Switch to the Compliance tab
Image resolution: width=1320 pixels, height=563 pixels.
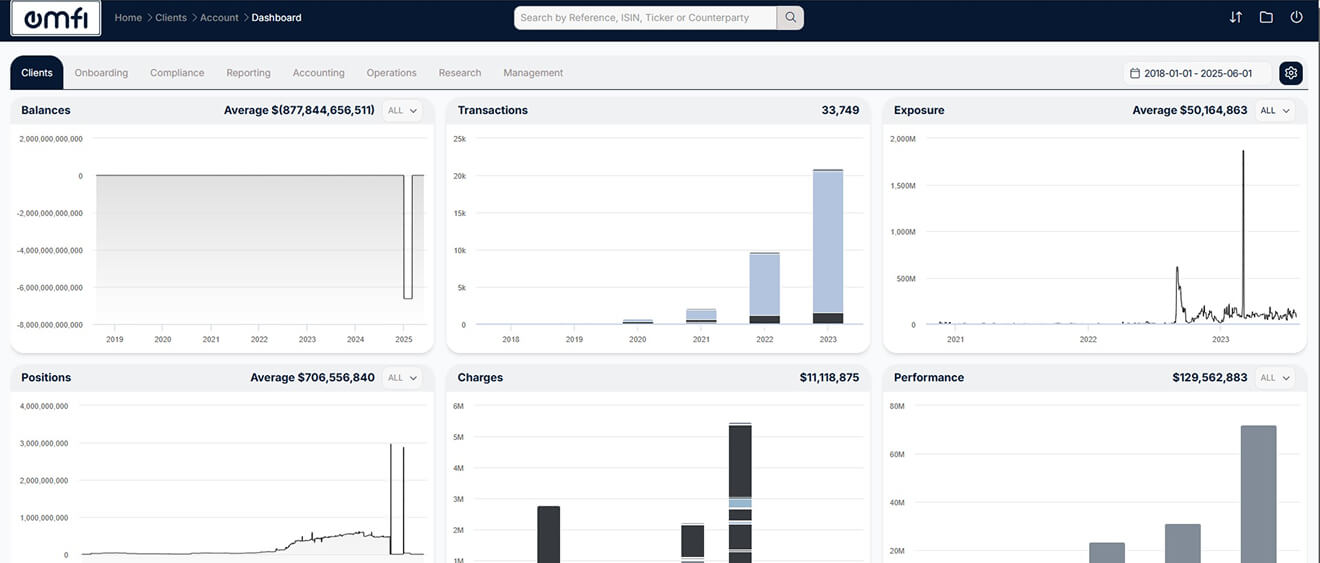tap(177, 73)
